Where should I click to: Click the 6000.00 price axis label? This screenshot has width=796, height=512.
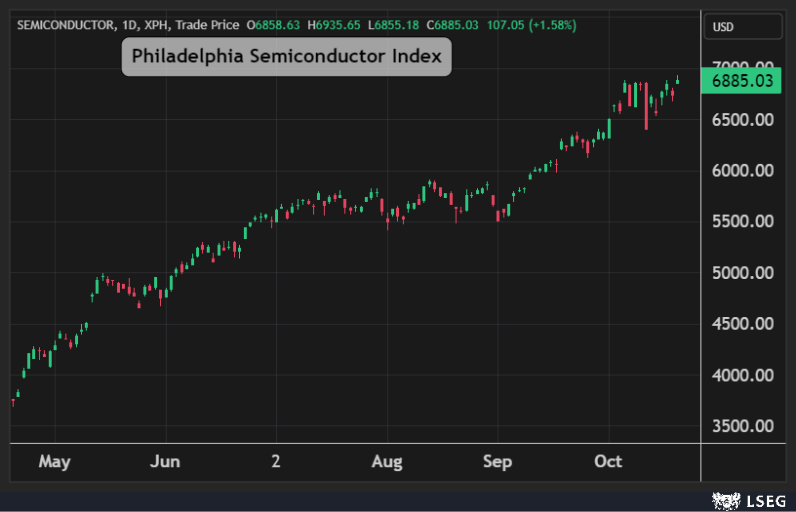741,171
